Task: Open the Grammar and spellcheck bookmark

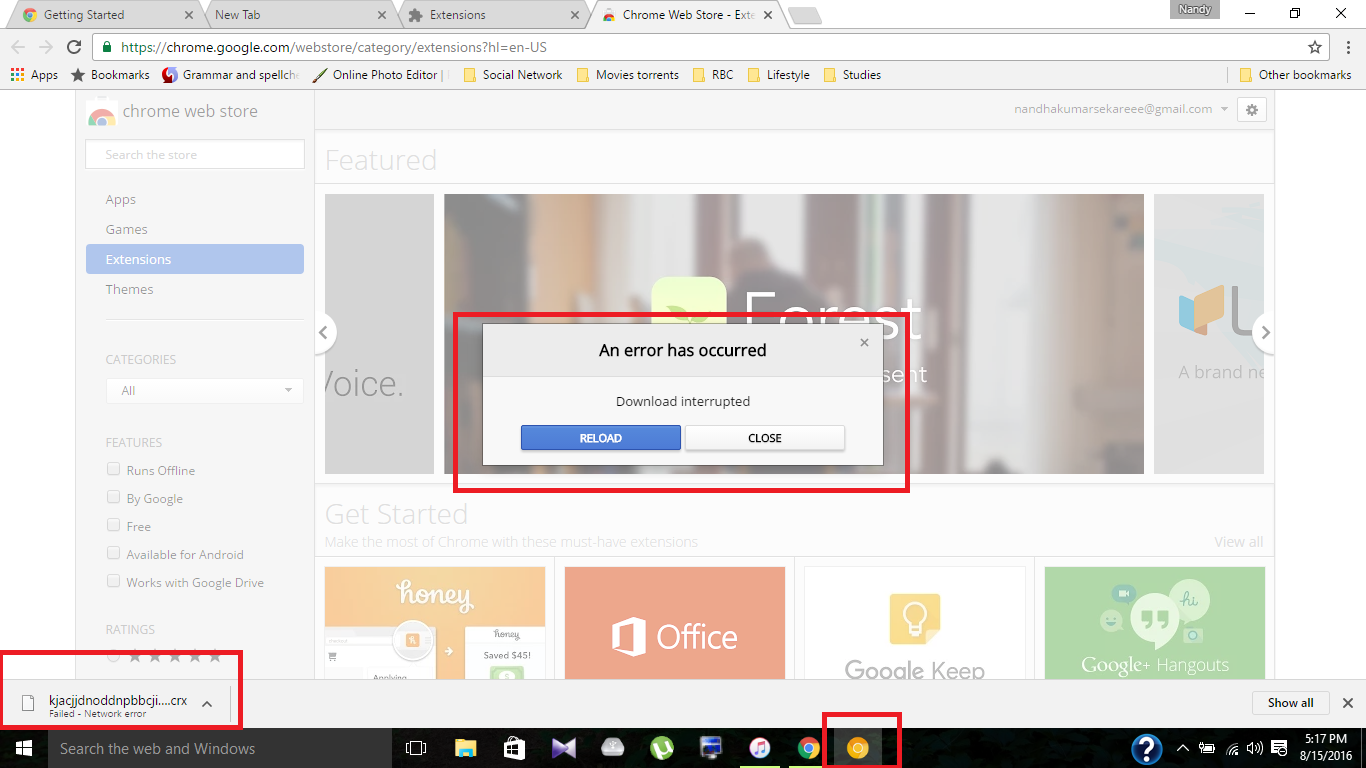Action: point(230,75)
